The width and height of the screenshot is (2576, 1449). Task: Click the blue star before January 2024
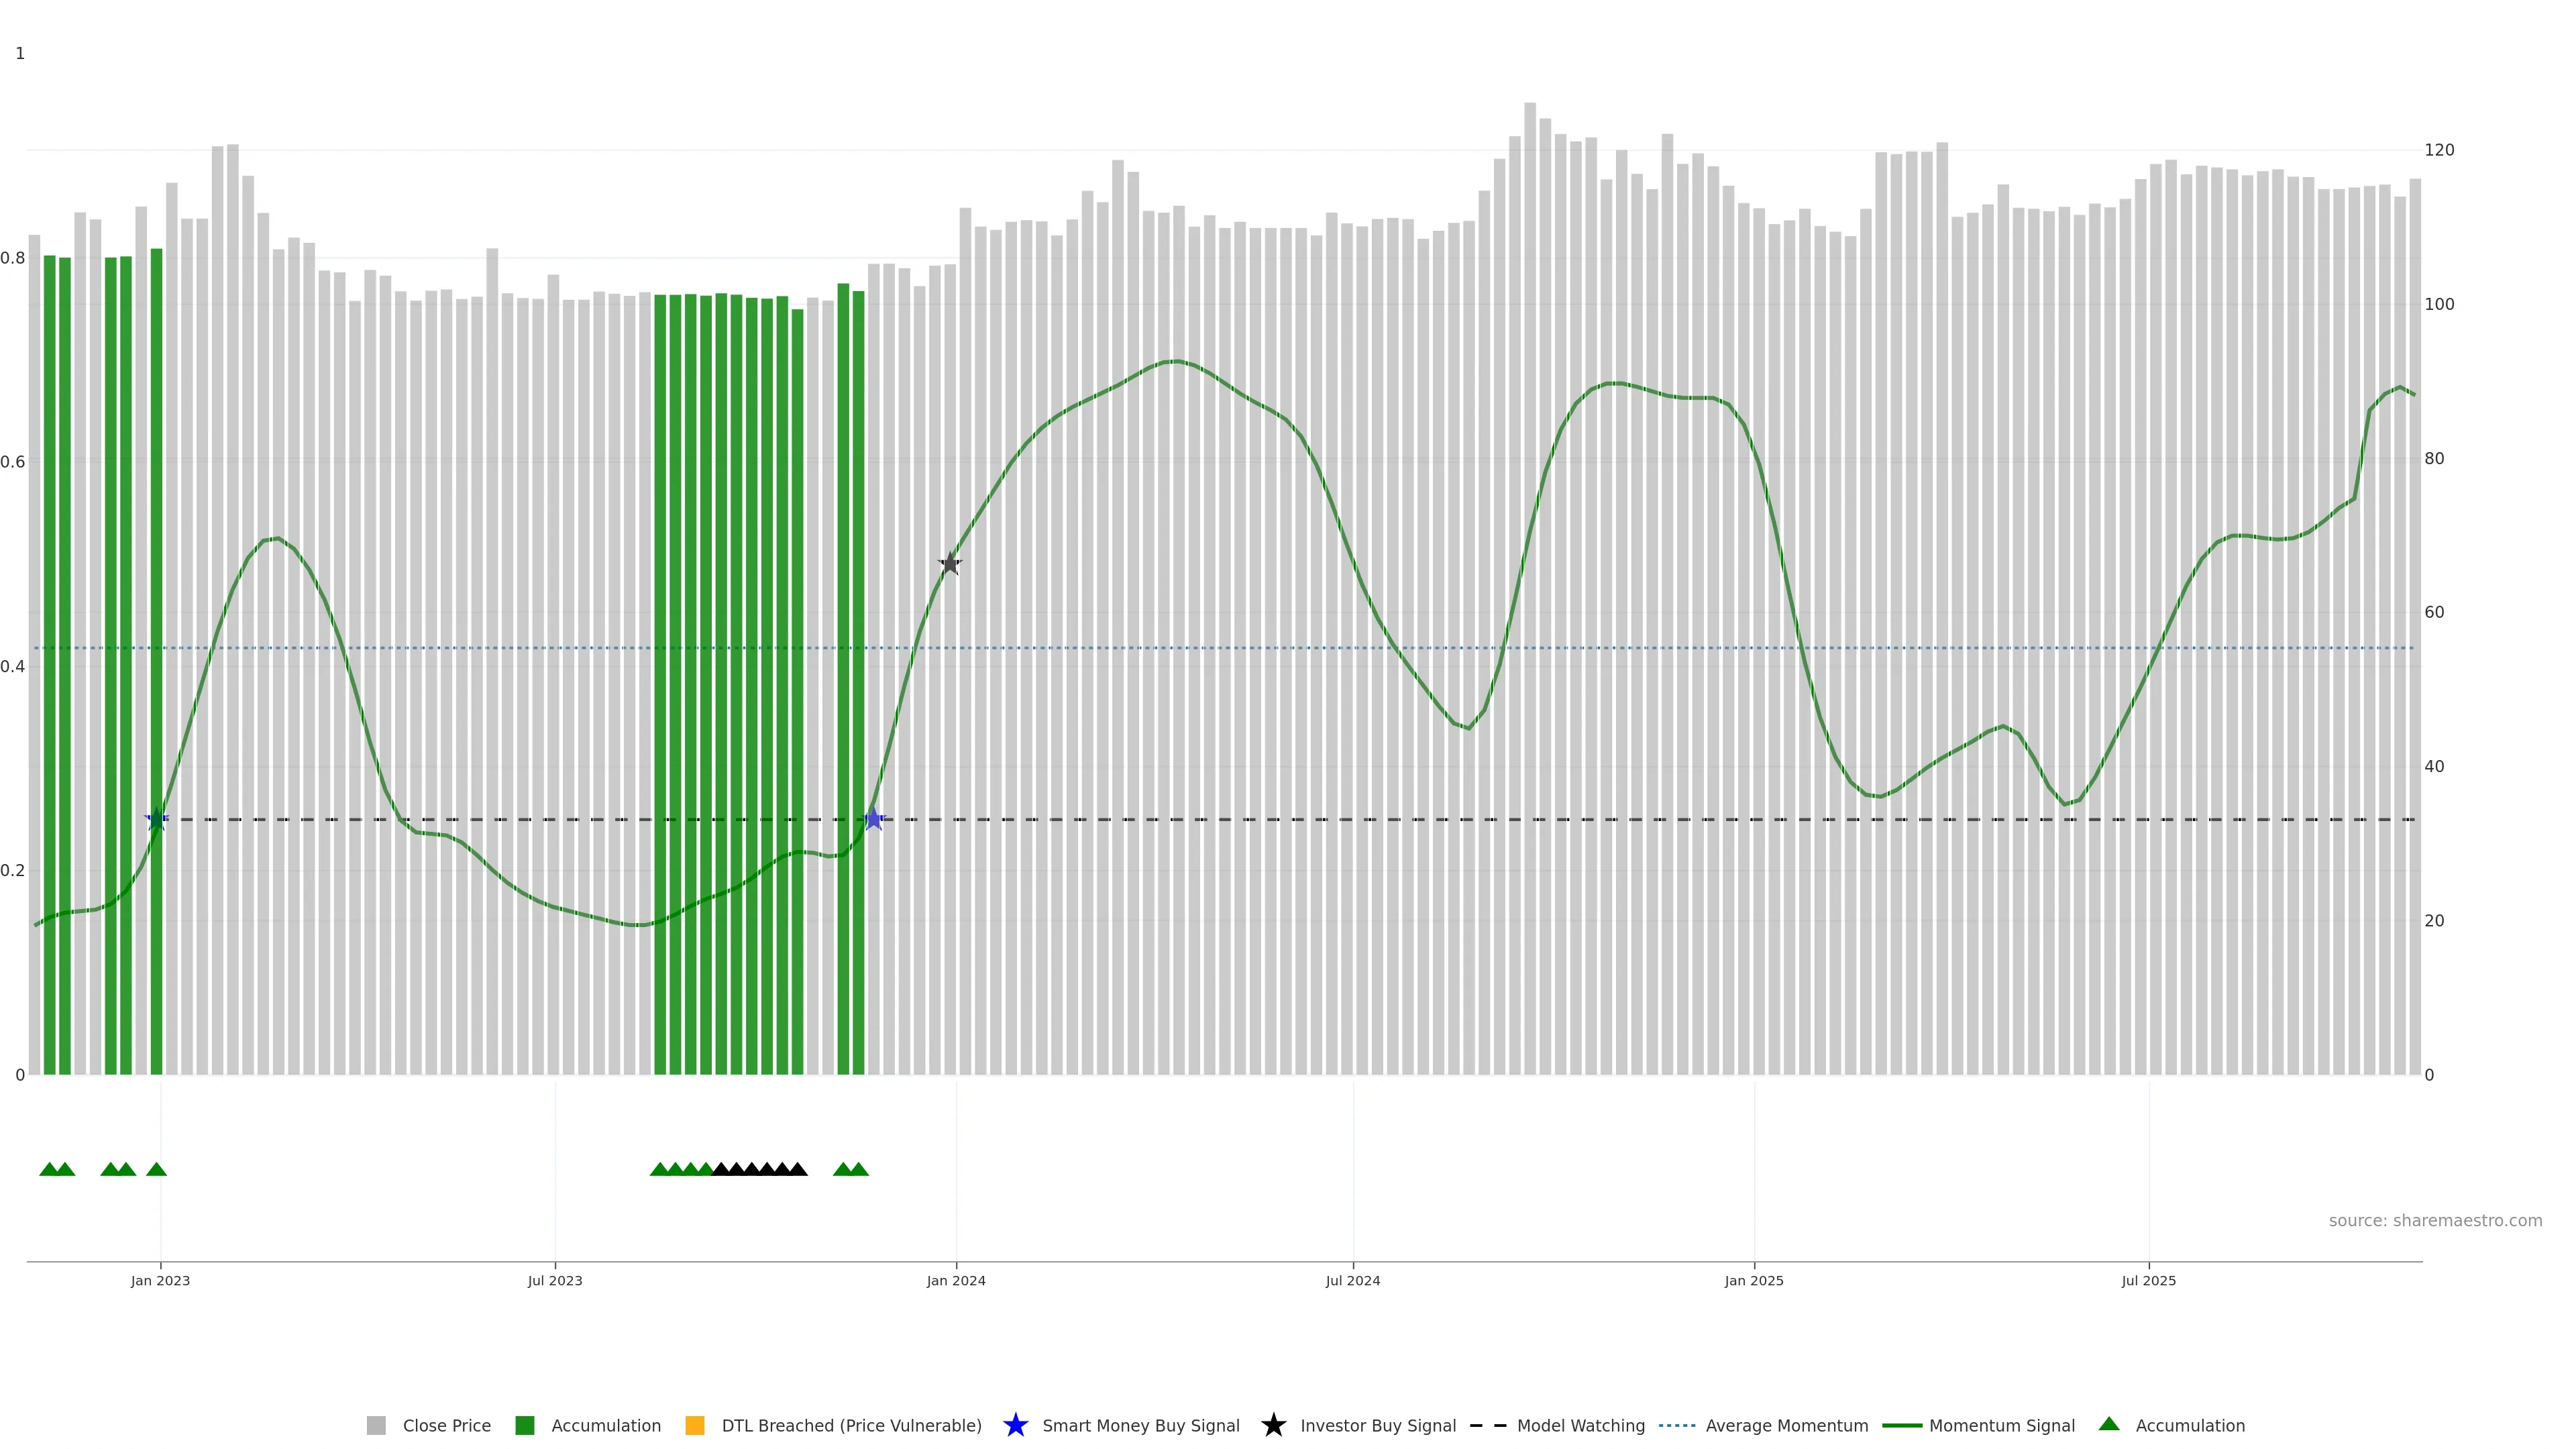pyautogui.click(x=874, y=819)
